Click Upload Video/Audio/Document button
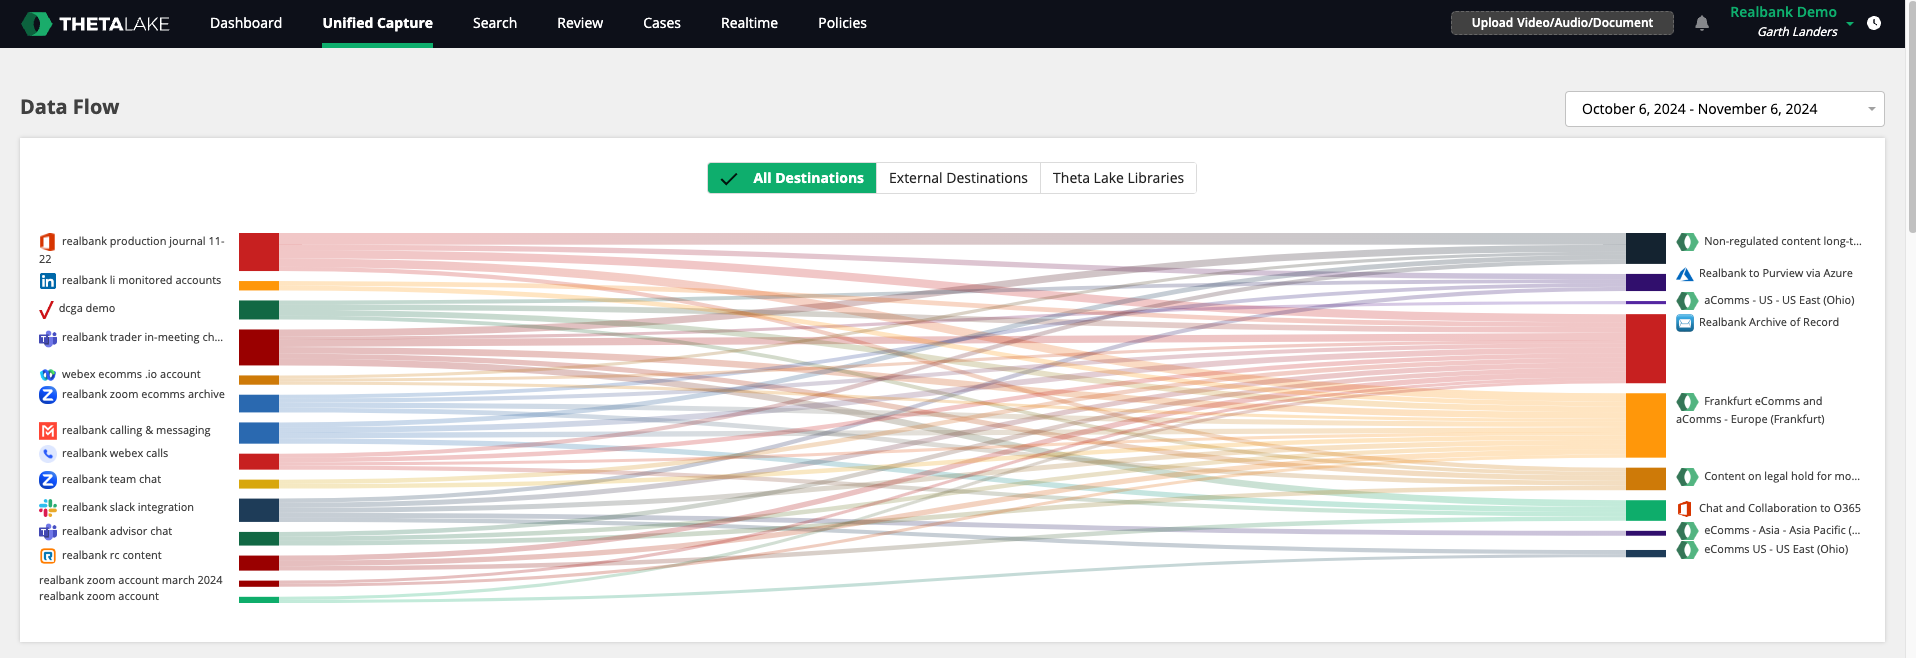This screenshot has height=658, width=1916. [x=1562, y=23]
